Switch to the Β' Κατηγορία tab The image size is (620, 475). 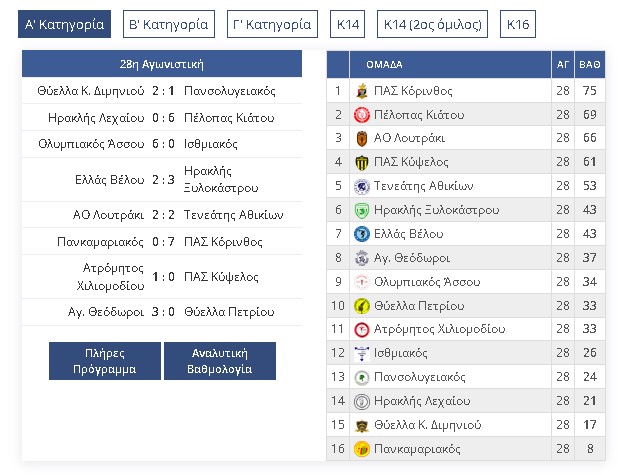(x=166, y=24)
